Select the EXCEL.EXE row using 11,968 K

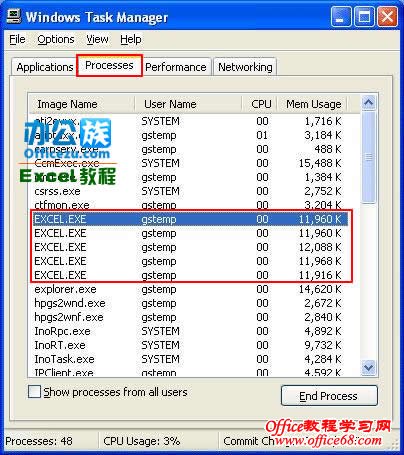click(190, 261)
